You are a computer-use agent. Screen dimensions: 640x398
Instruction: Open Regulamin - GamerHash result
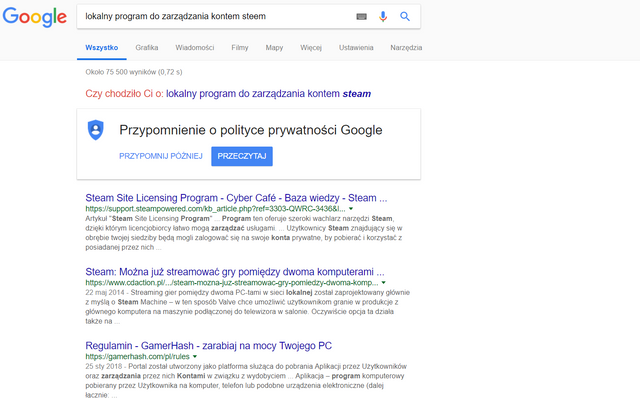[209, 345]
